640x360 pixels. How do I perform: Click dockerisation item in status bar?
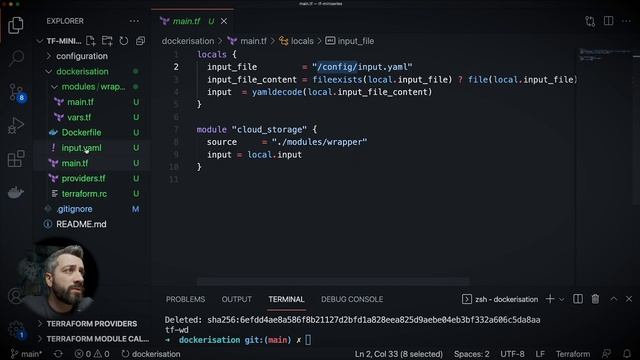tap(151, 354)
